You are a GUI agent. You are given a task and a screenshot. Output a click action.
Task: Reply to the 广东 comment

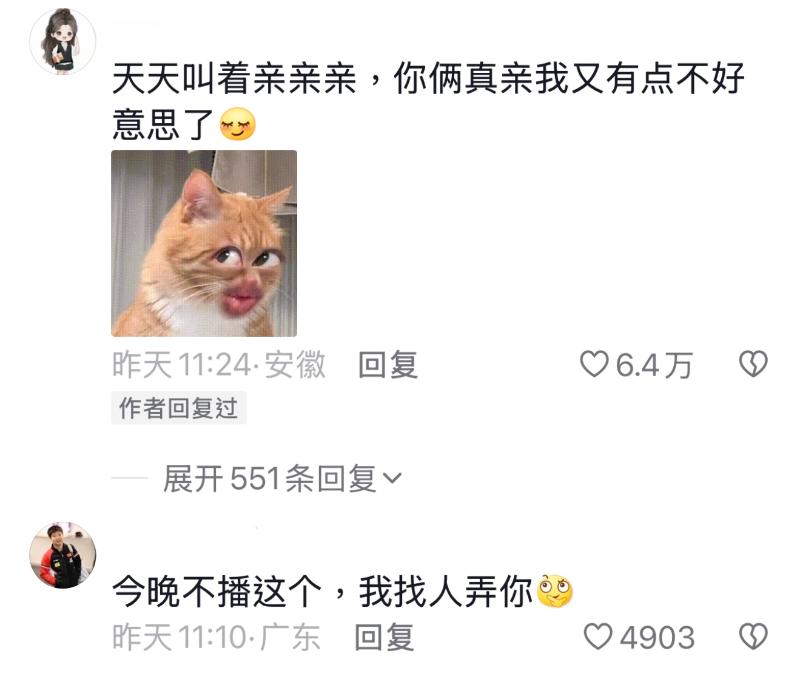[x=384, y=637]
